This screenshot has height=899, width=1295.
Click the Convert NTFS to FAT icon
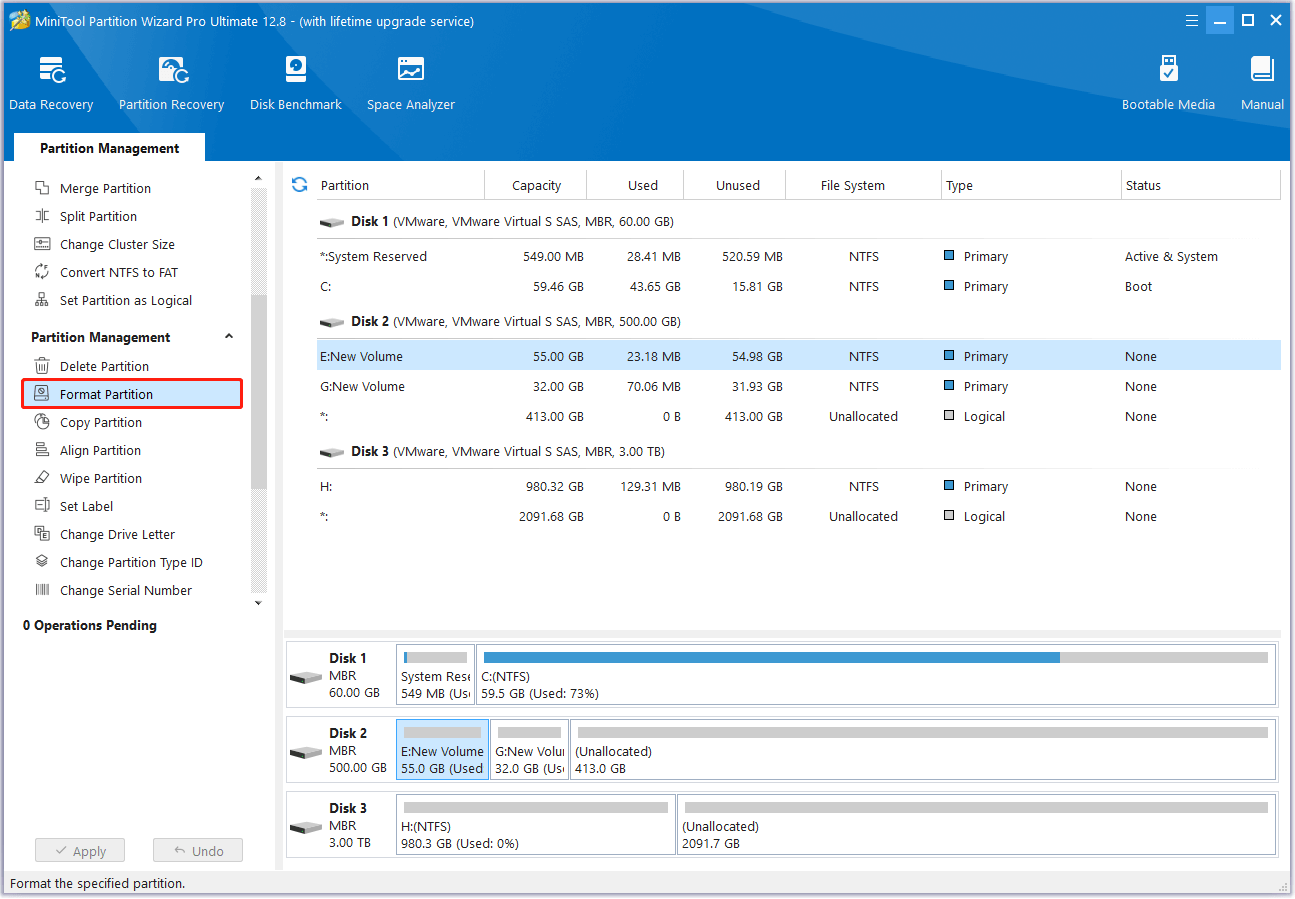click(x=42, y=272)
